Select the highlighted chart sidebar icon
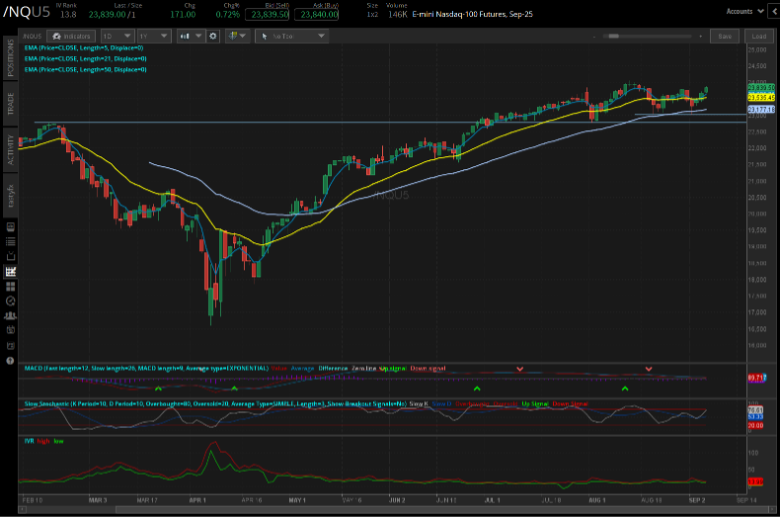 click(x=10, y=271)
